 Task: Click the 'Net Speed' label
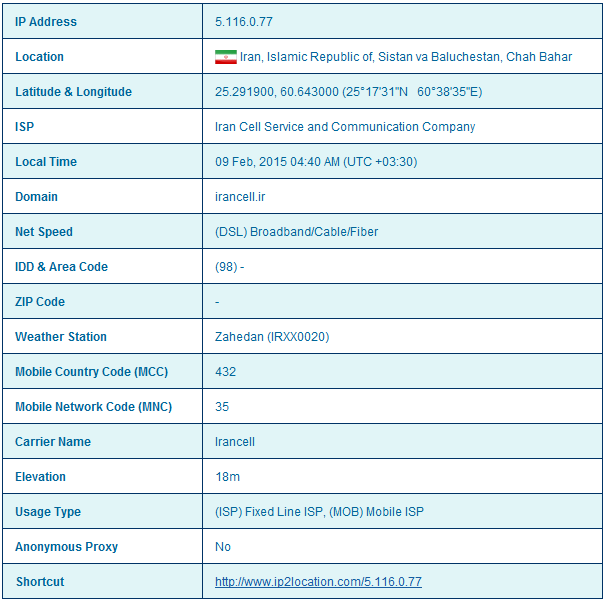(x=44, y=232)
